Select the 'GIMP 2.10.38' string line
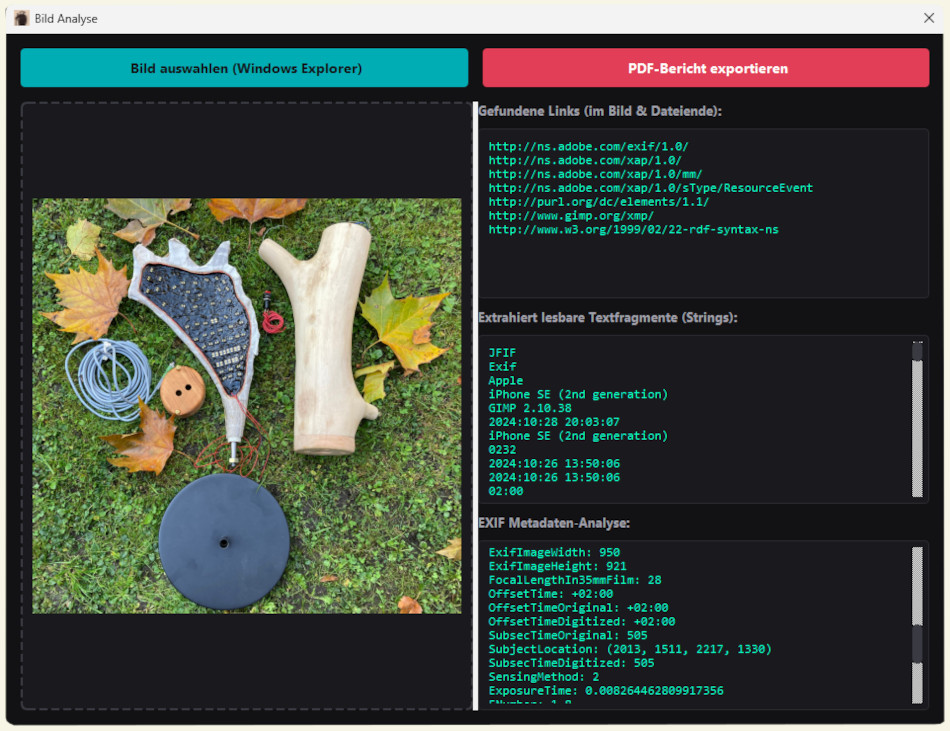This screenshot has height=731, width=950. click(530, 408)
